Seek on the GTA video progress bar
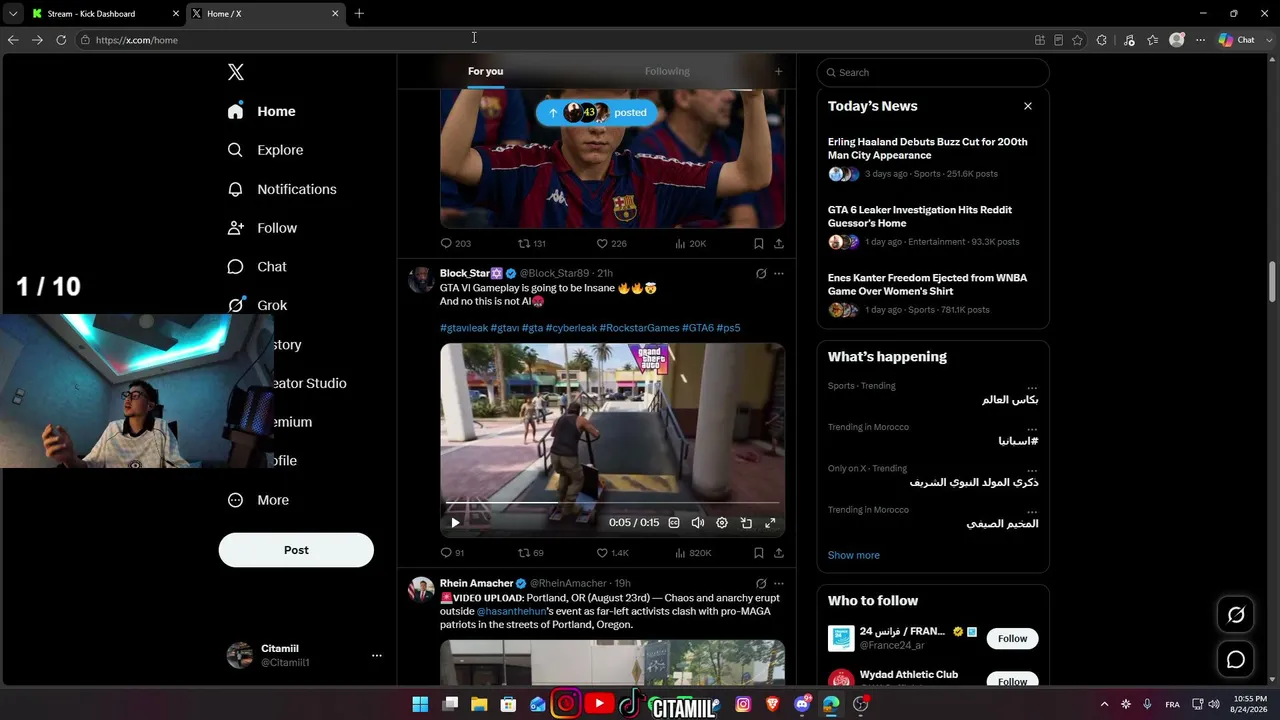 (x=612, y=502)
